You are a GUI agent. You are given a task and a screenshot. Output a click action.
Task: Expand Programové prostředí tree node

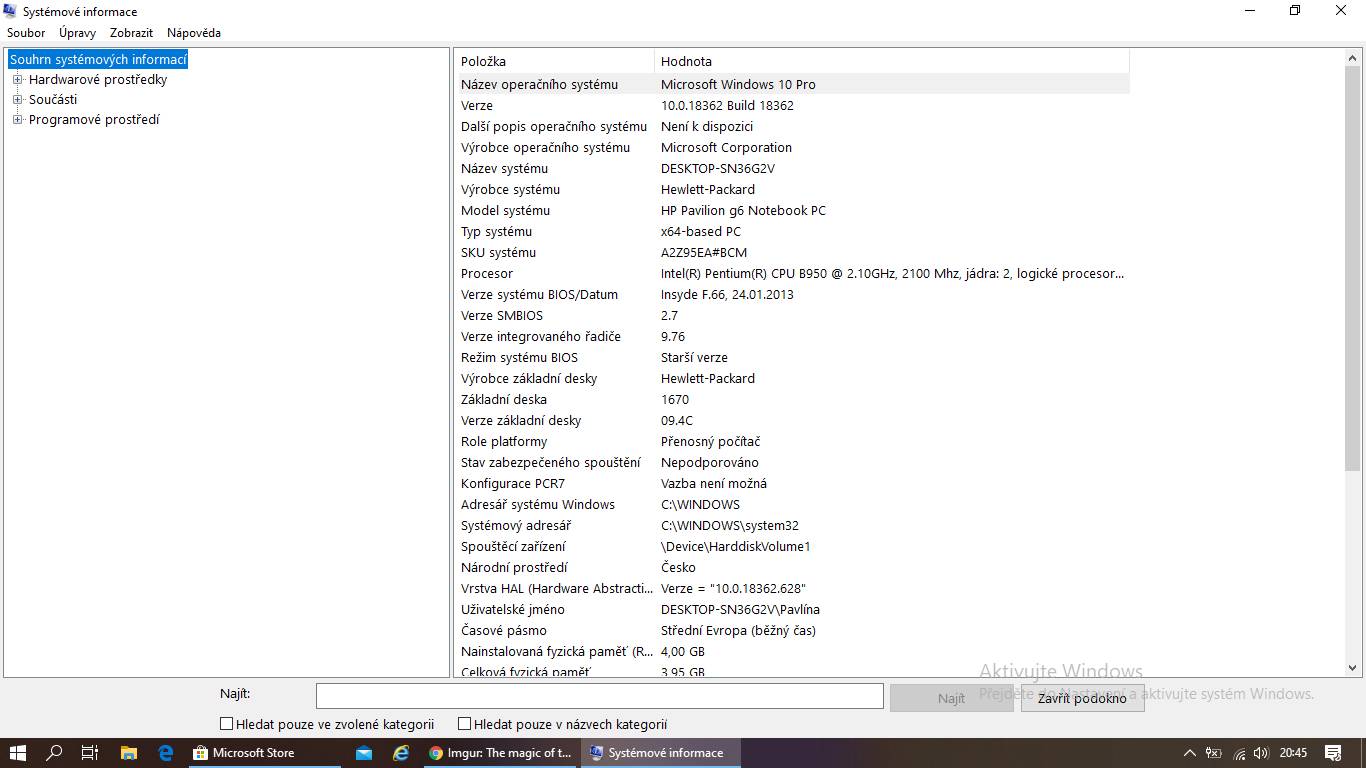tap(17, 120)
